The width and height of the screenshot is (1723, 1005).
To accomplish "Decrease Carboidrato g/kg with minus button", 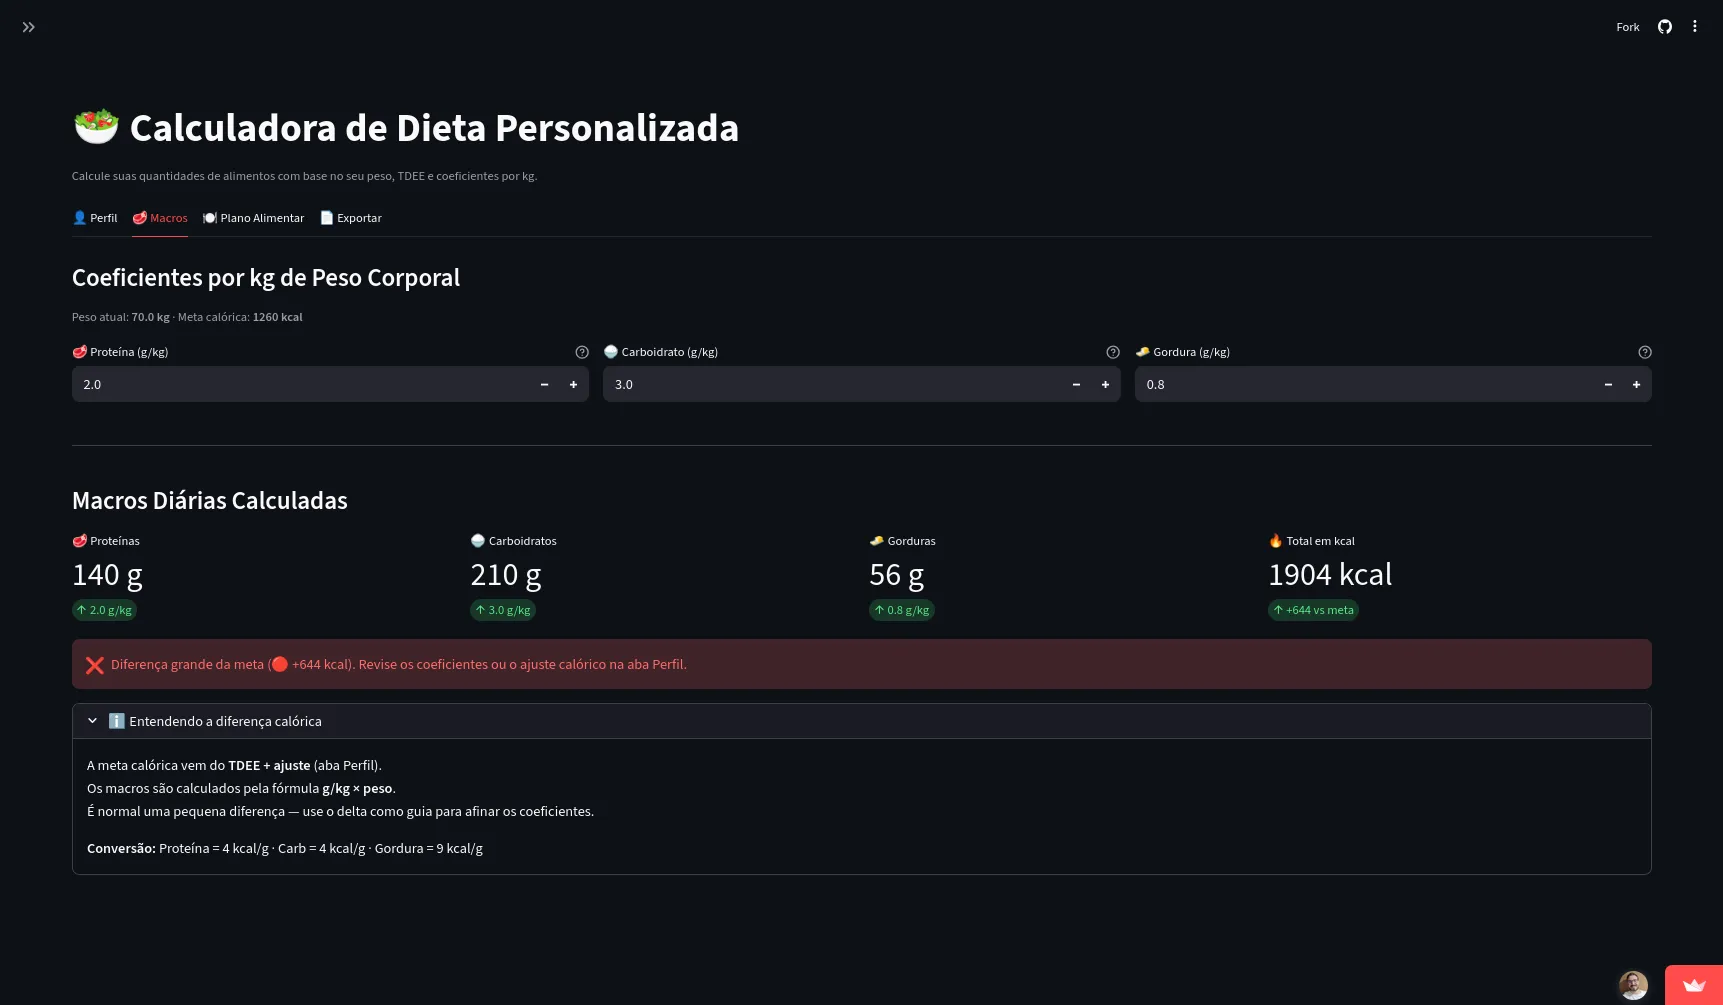I will [x=1077, y=384].
